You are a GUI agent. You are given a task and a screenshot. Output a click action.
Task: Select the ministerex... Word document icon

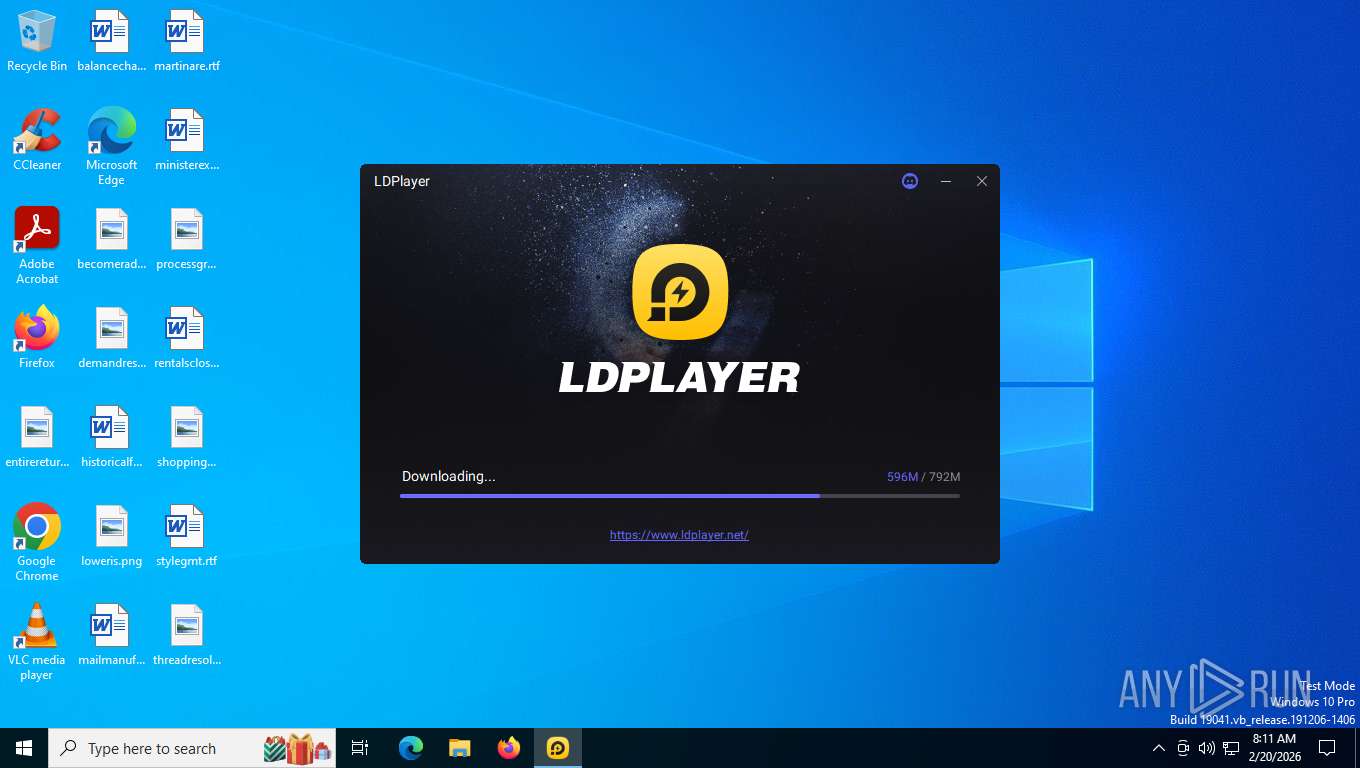click(186, 140)
